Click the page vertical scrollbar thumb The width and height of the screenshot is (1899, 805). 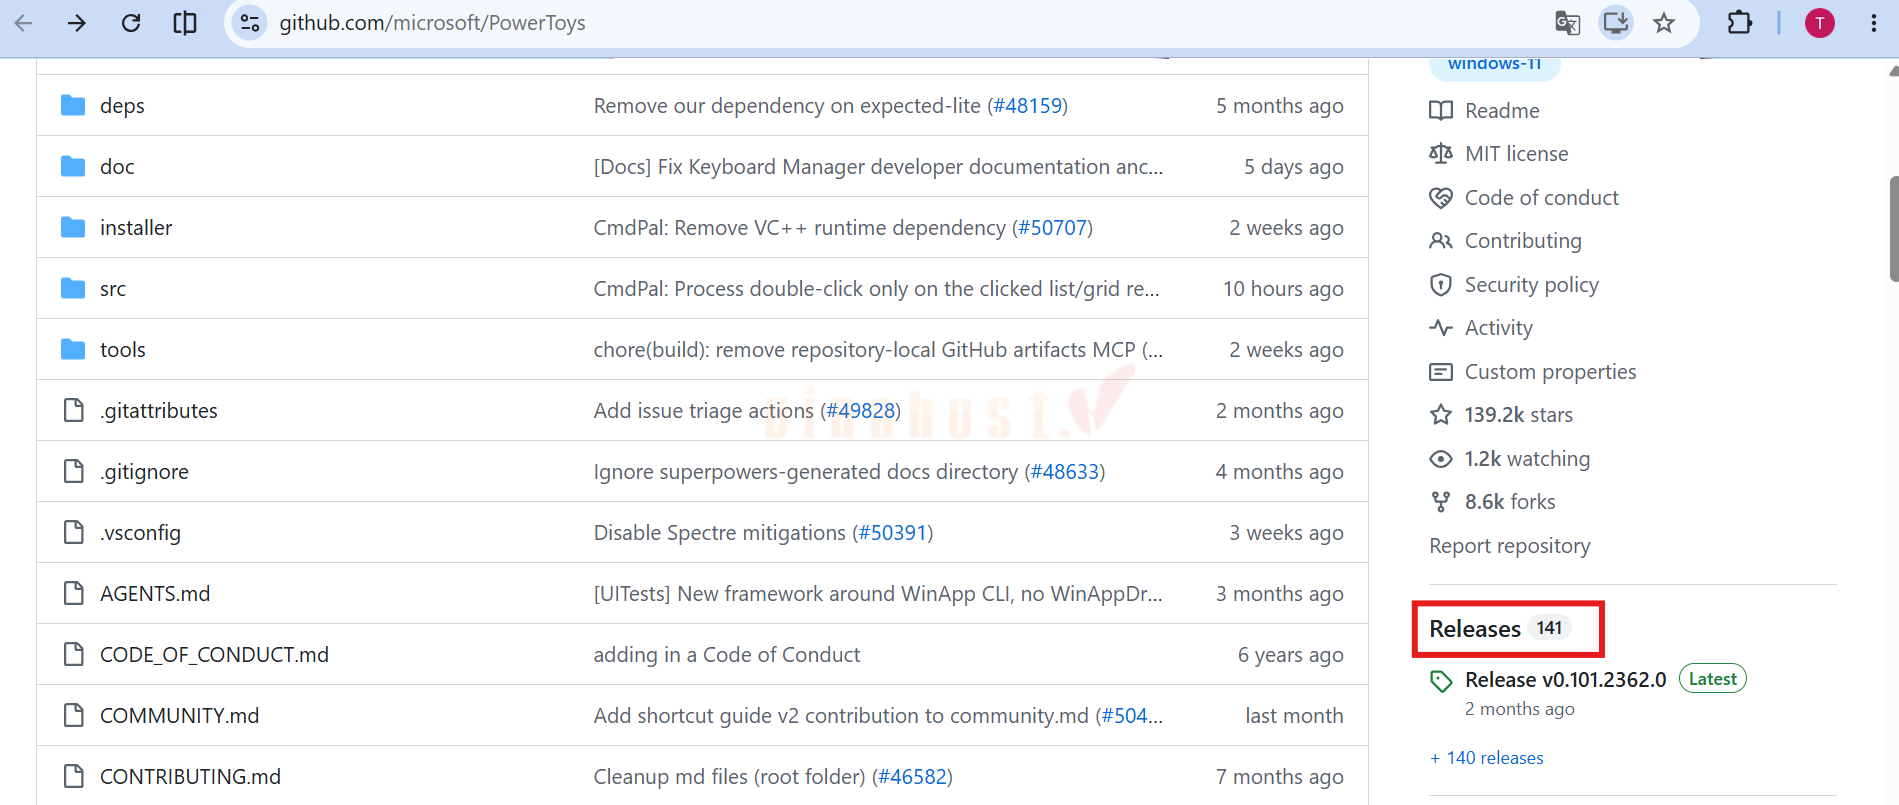[1893, 229]
